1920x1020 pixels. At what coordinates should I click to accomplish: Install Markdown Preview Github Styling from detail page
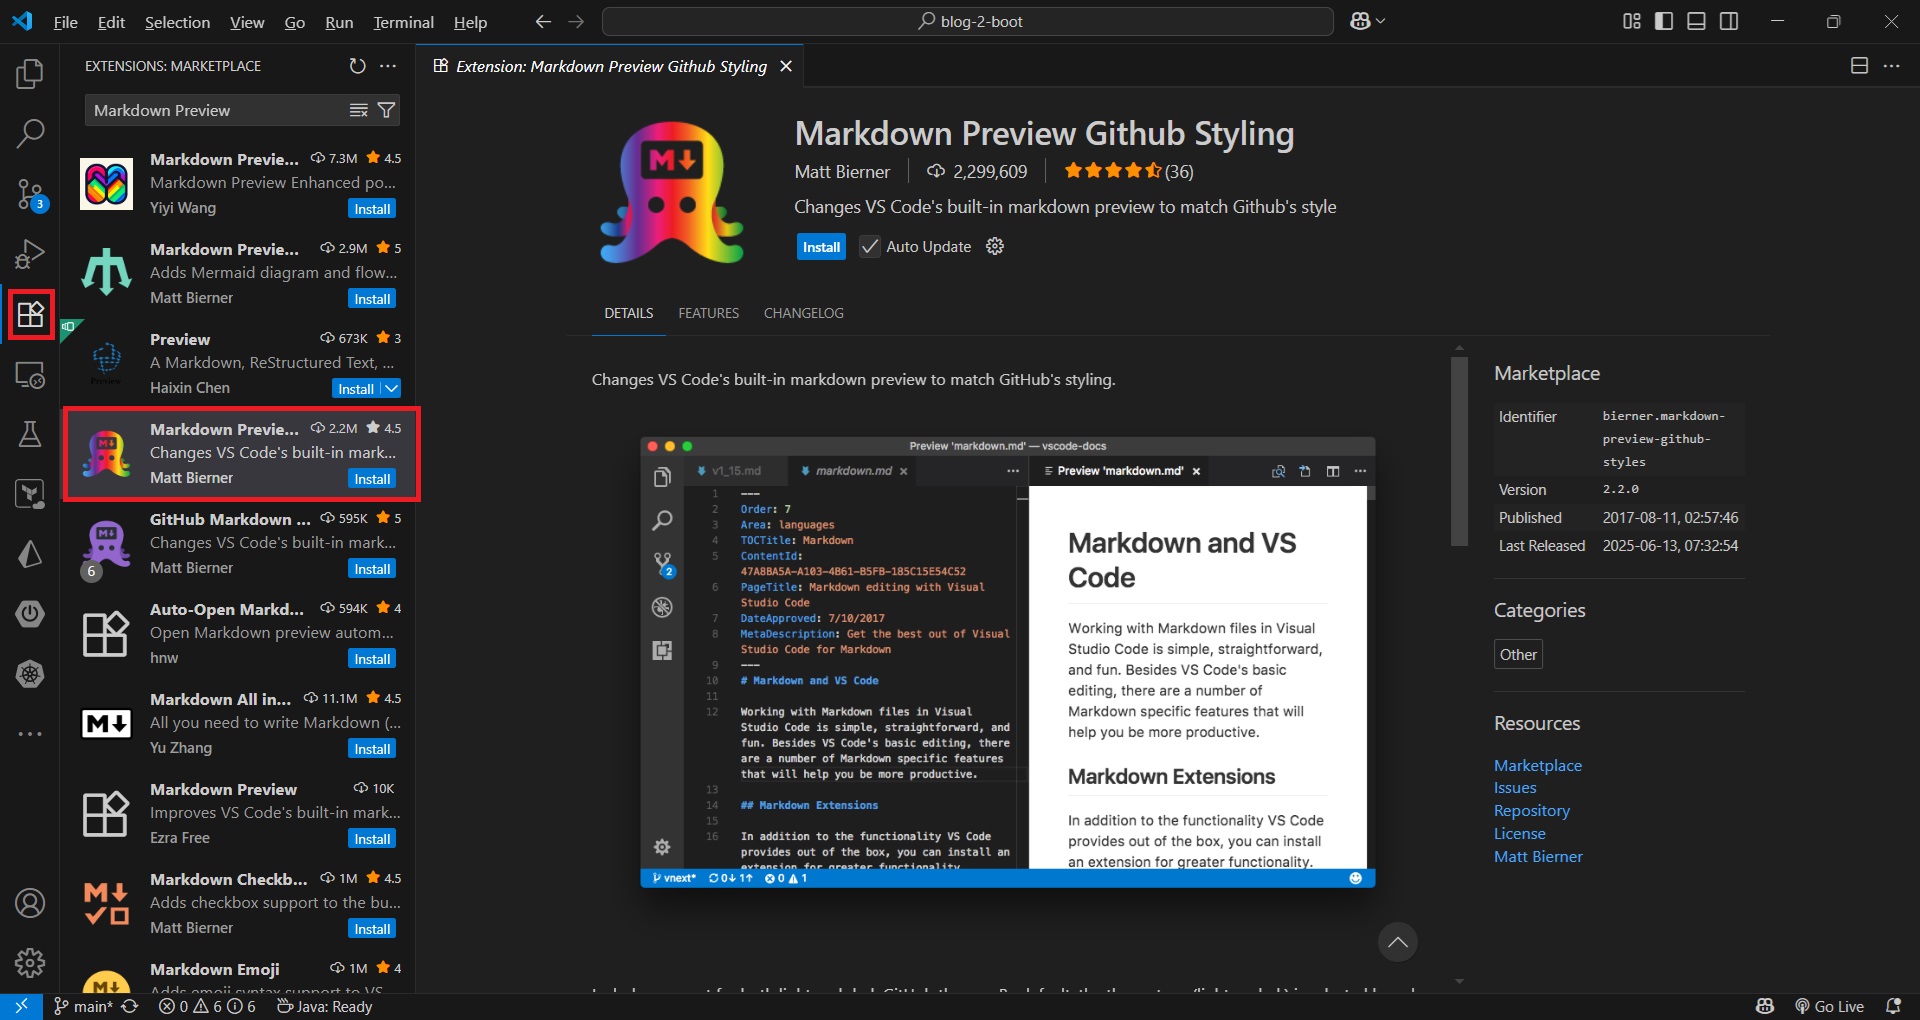coord(821,247)
